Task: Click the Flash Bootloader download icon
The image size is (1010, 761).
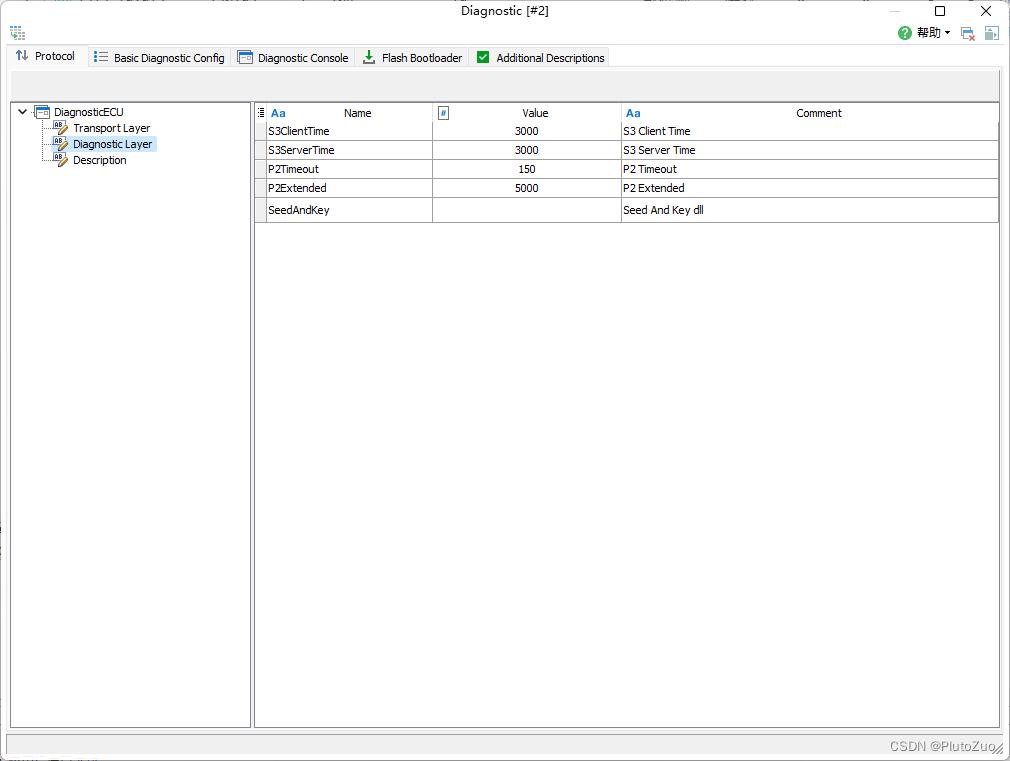Action: coord(368,57)
